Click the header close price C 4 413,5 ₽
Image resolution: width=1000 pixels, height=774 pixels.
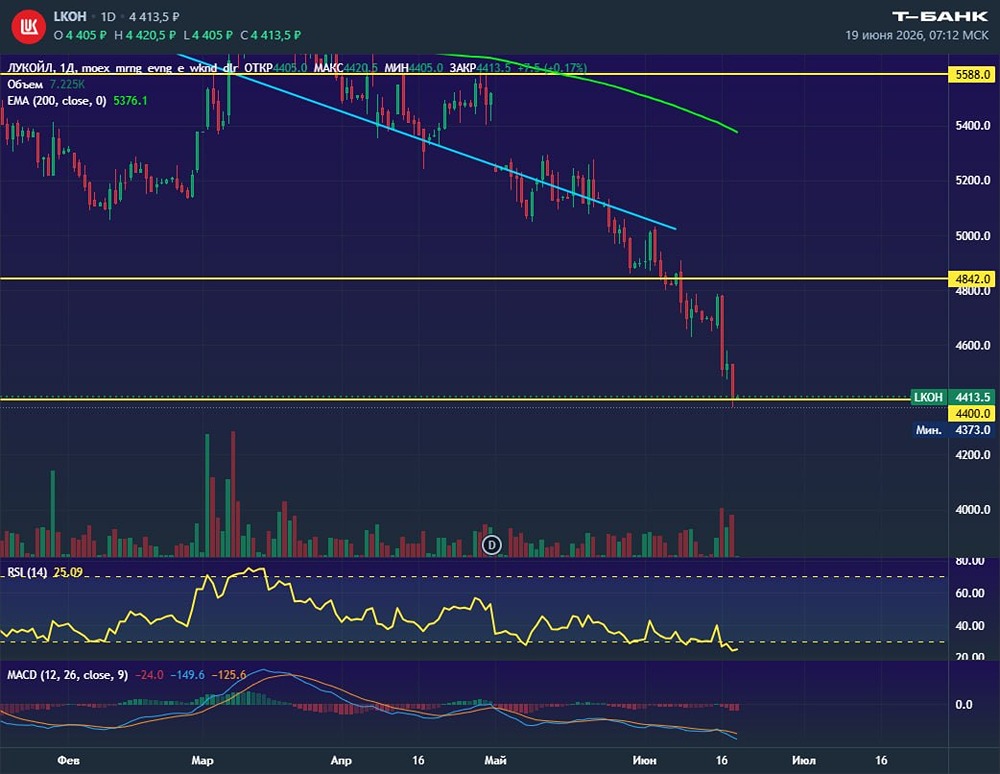pyautogui.click(x=270, y=36)
